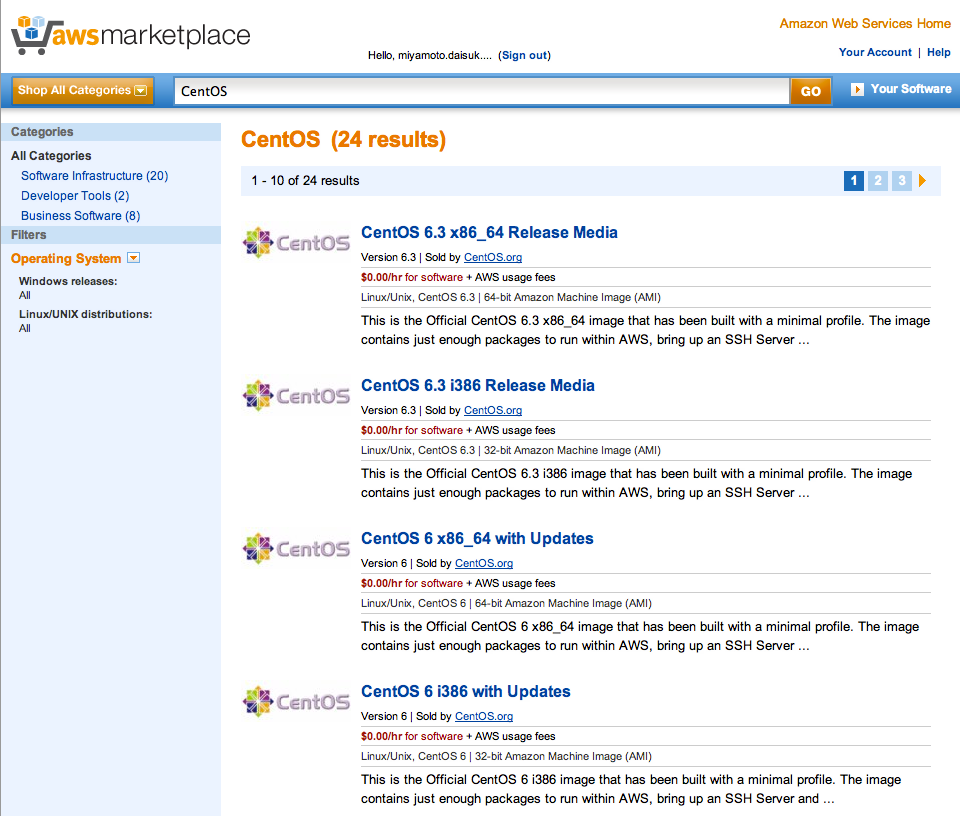Image resolution: width=960 pixels, height=816 pixels.
Task: Click the GO search button
Action: [x=809, y=90]
